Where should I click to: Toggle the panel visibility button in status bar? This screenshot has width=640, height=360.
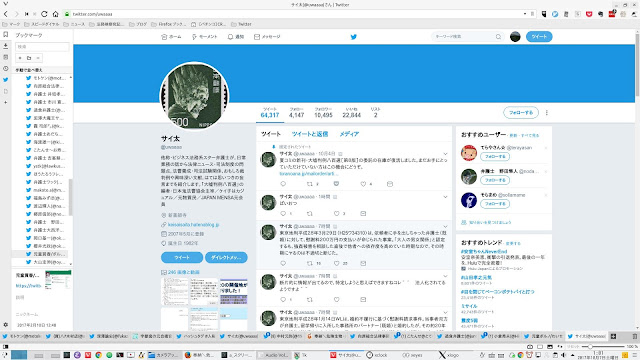pyautogui.click(x=6, y=347)
